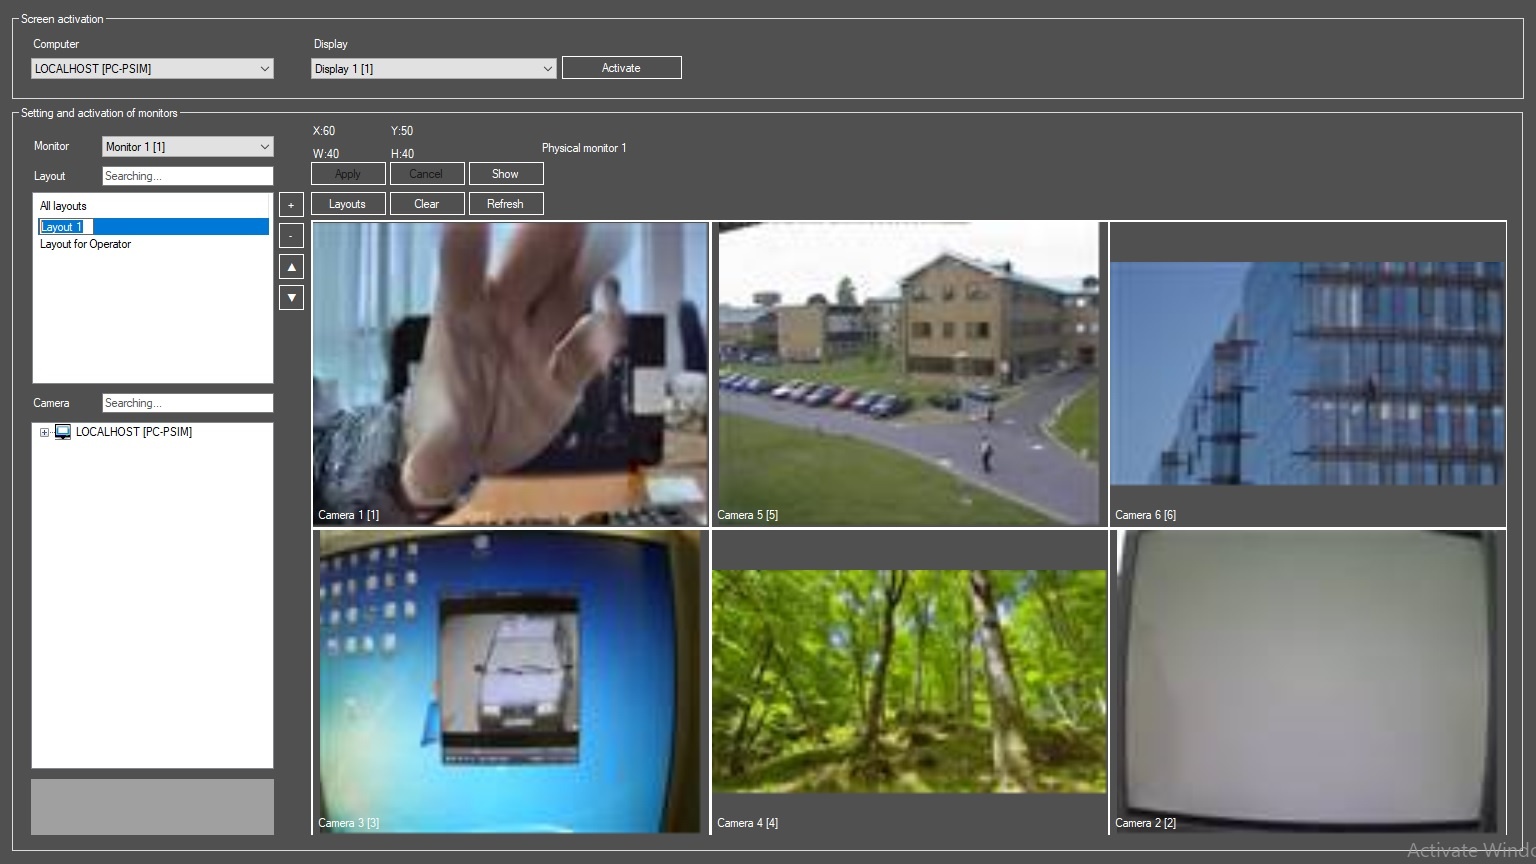Click the Camera search field
Screen dimensions: 1536x864
click(x=187, y=403)
